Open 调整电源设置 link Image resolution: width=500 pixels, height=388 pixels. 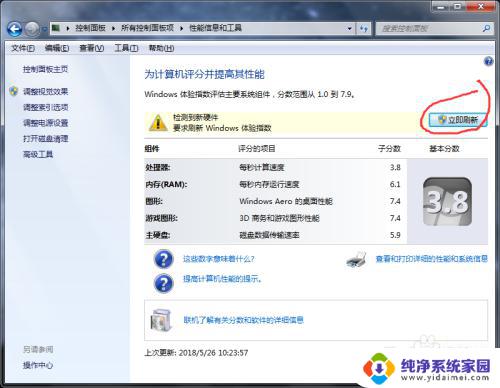click(x=45, y=123)
